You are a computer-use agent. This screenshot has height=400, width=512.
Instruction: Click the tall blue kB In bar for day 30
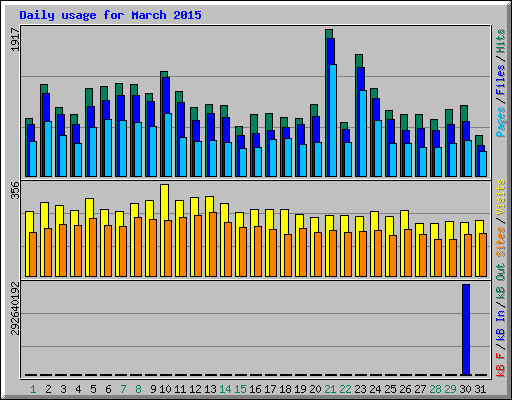point(466,330)
